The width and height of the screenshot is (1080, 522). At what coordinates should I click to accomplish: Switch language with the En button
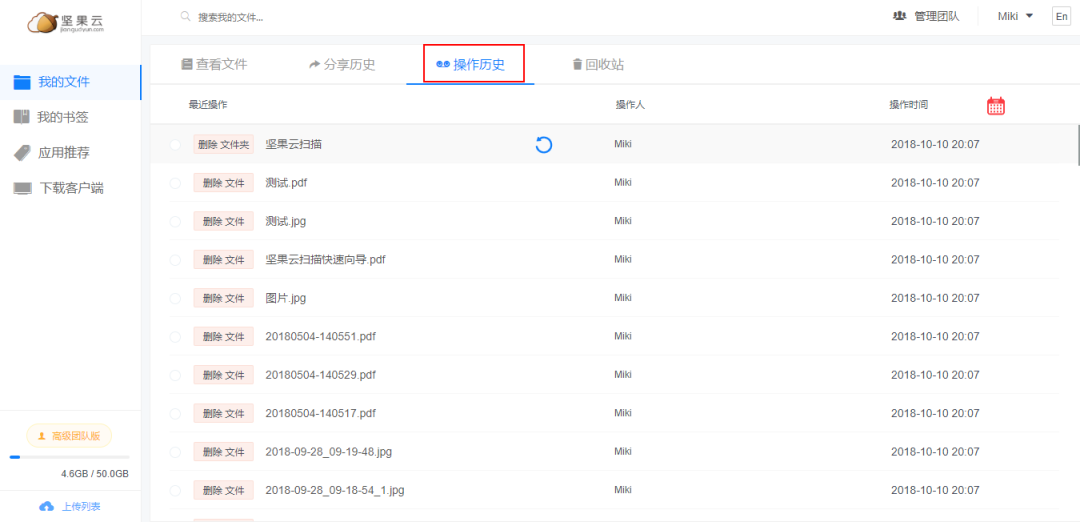coord(1061,17)
